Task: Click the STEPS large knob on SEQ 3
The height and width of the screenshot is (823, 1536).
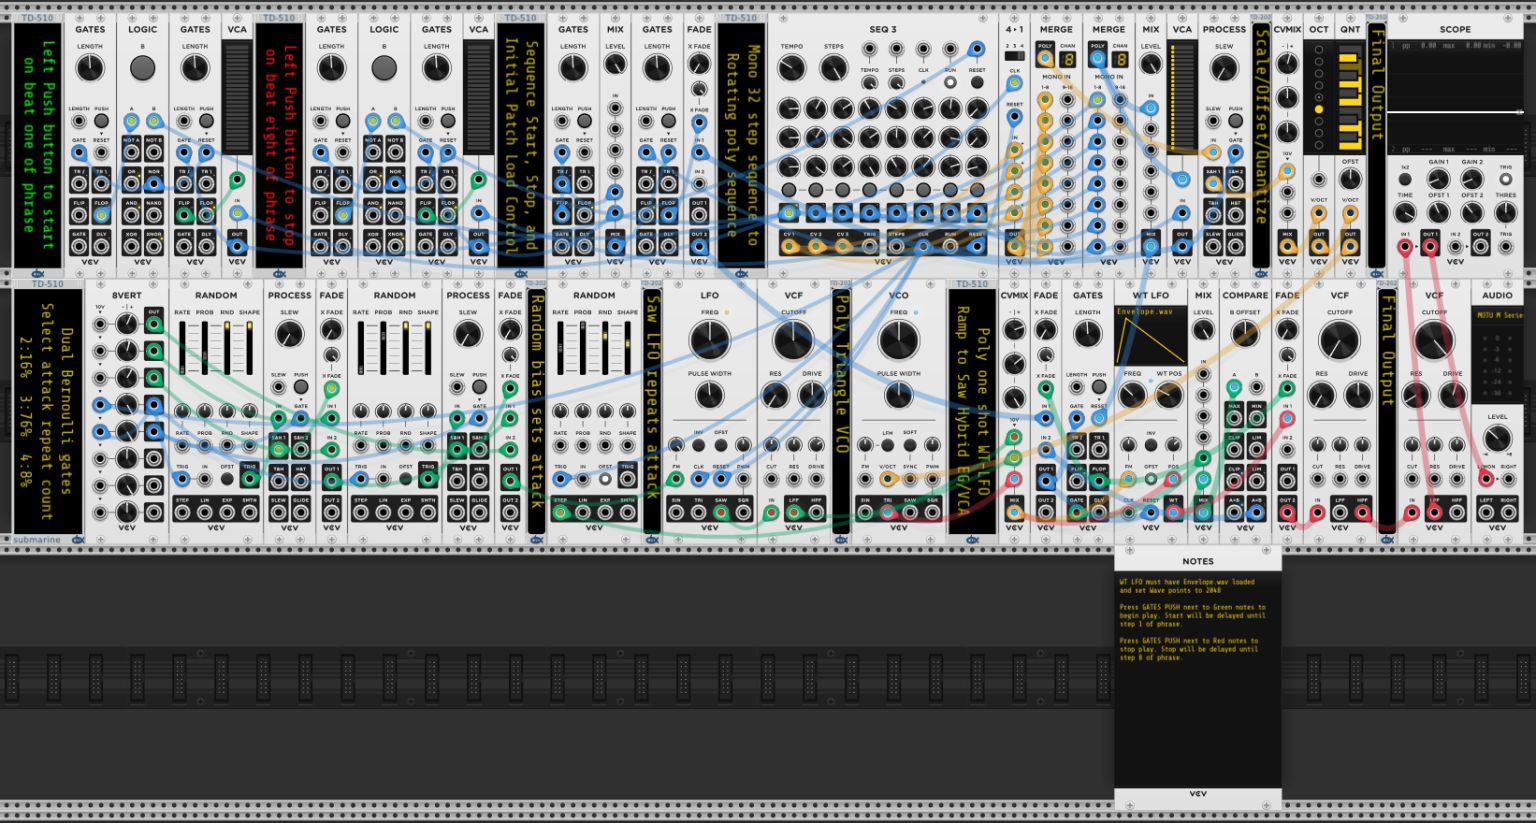Action: point(833,68)
